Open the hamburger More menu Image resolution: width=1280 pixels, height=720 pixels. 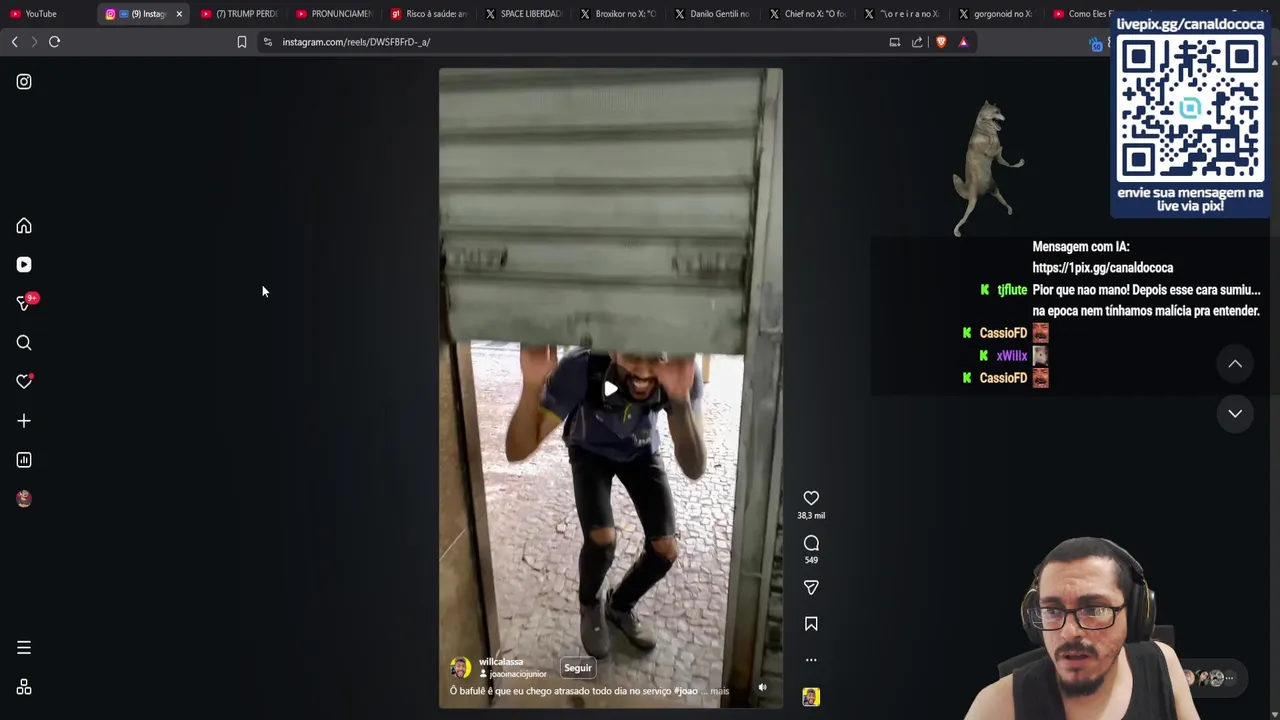pyautogui.click(x=24, y=648)
